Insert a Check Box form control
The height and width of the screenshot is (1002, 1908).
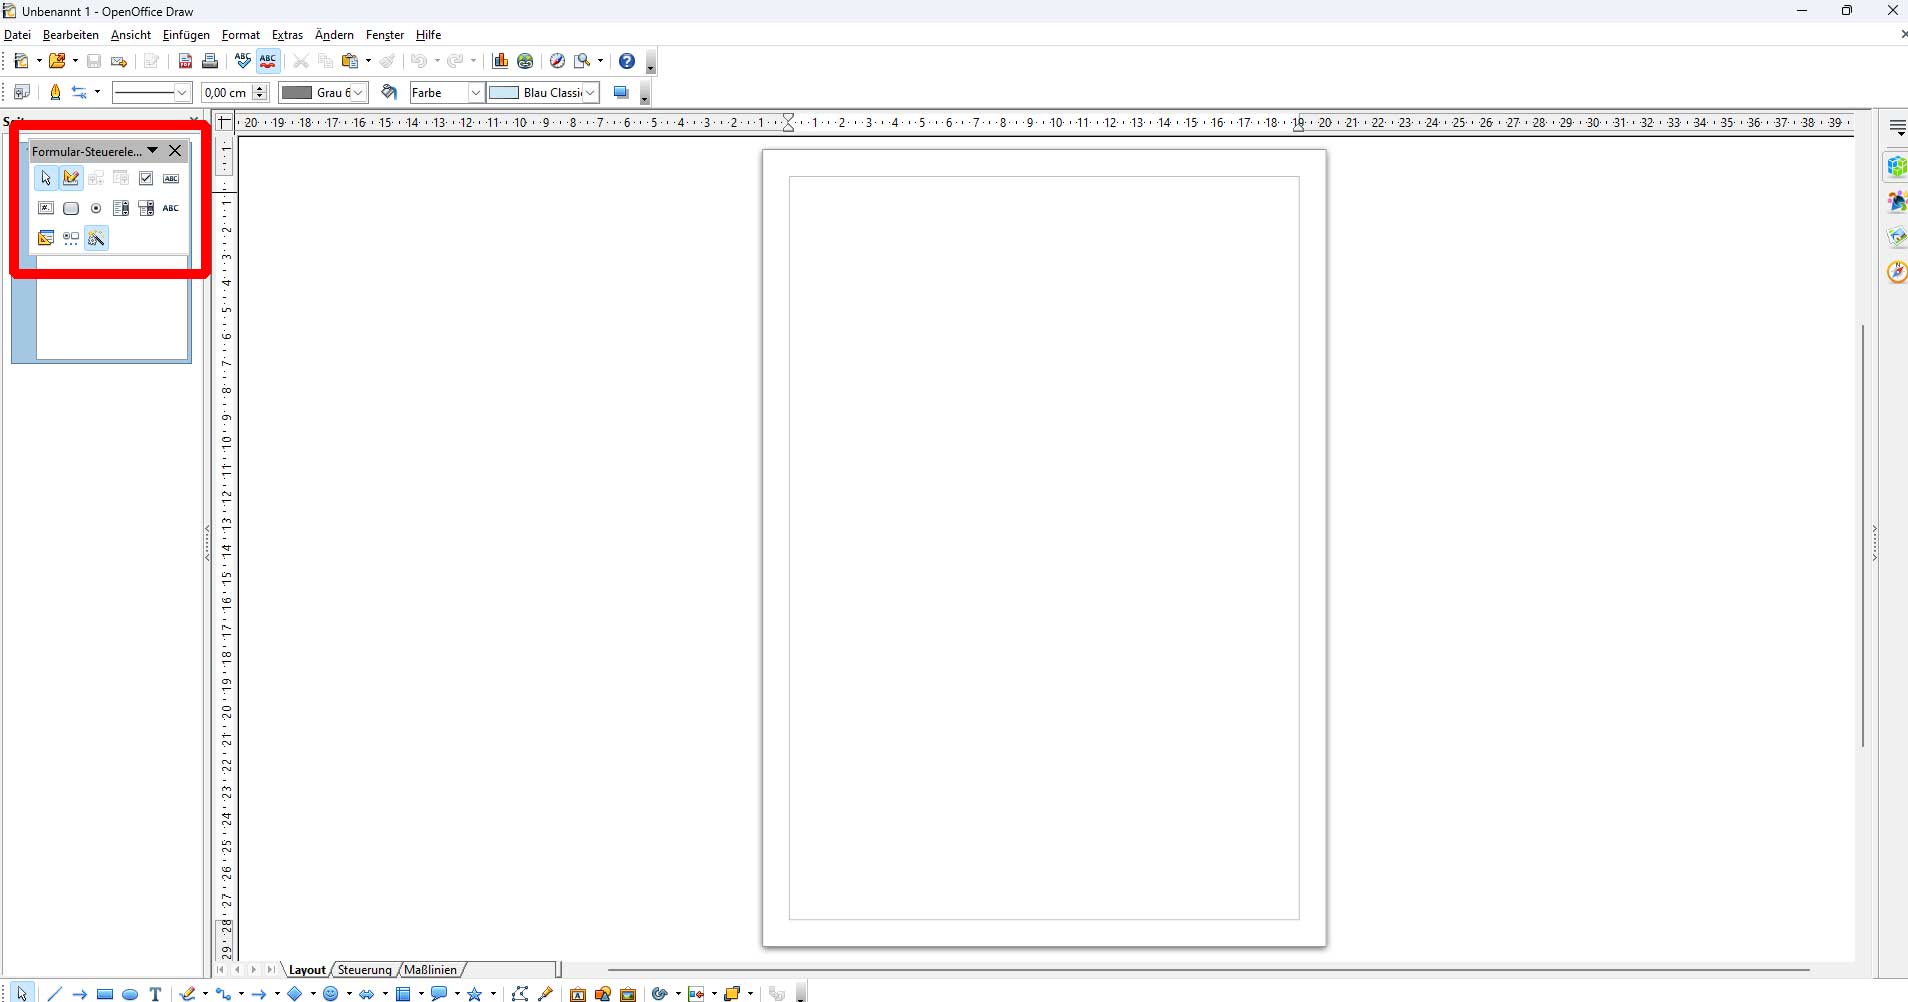146,178
